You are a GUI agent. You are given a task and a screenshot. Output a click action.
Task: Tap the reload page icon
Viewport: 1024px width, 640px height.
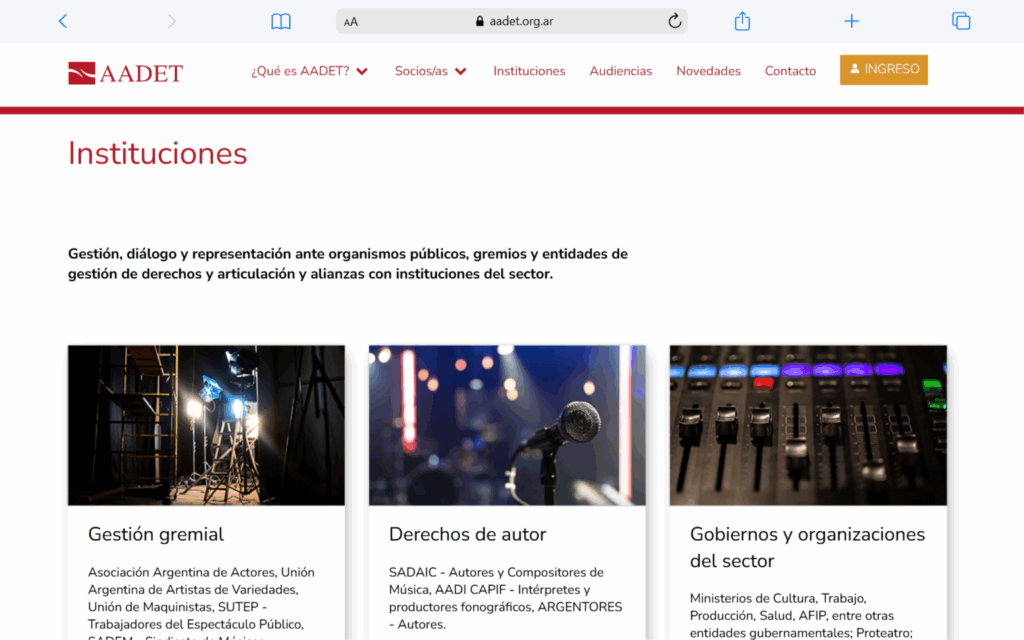tap(674, 21)
